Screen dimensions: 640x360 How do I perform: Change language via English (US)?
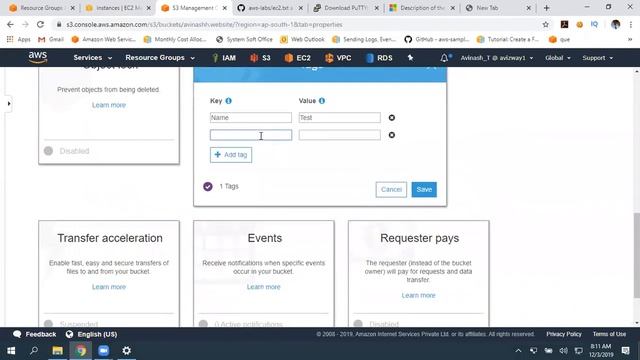pos(91,334)
